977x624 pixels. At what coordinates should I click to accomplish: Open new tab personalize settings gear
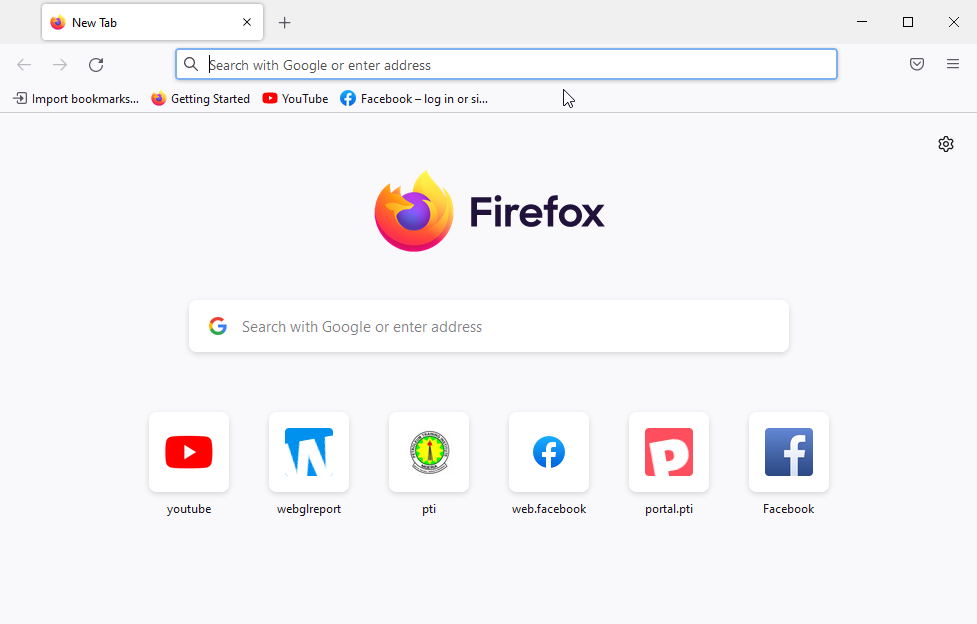pos(946,144)
